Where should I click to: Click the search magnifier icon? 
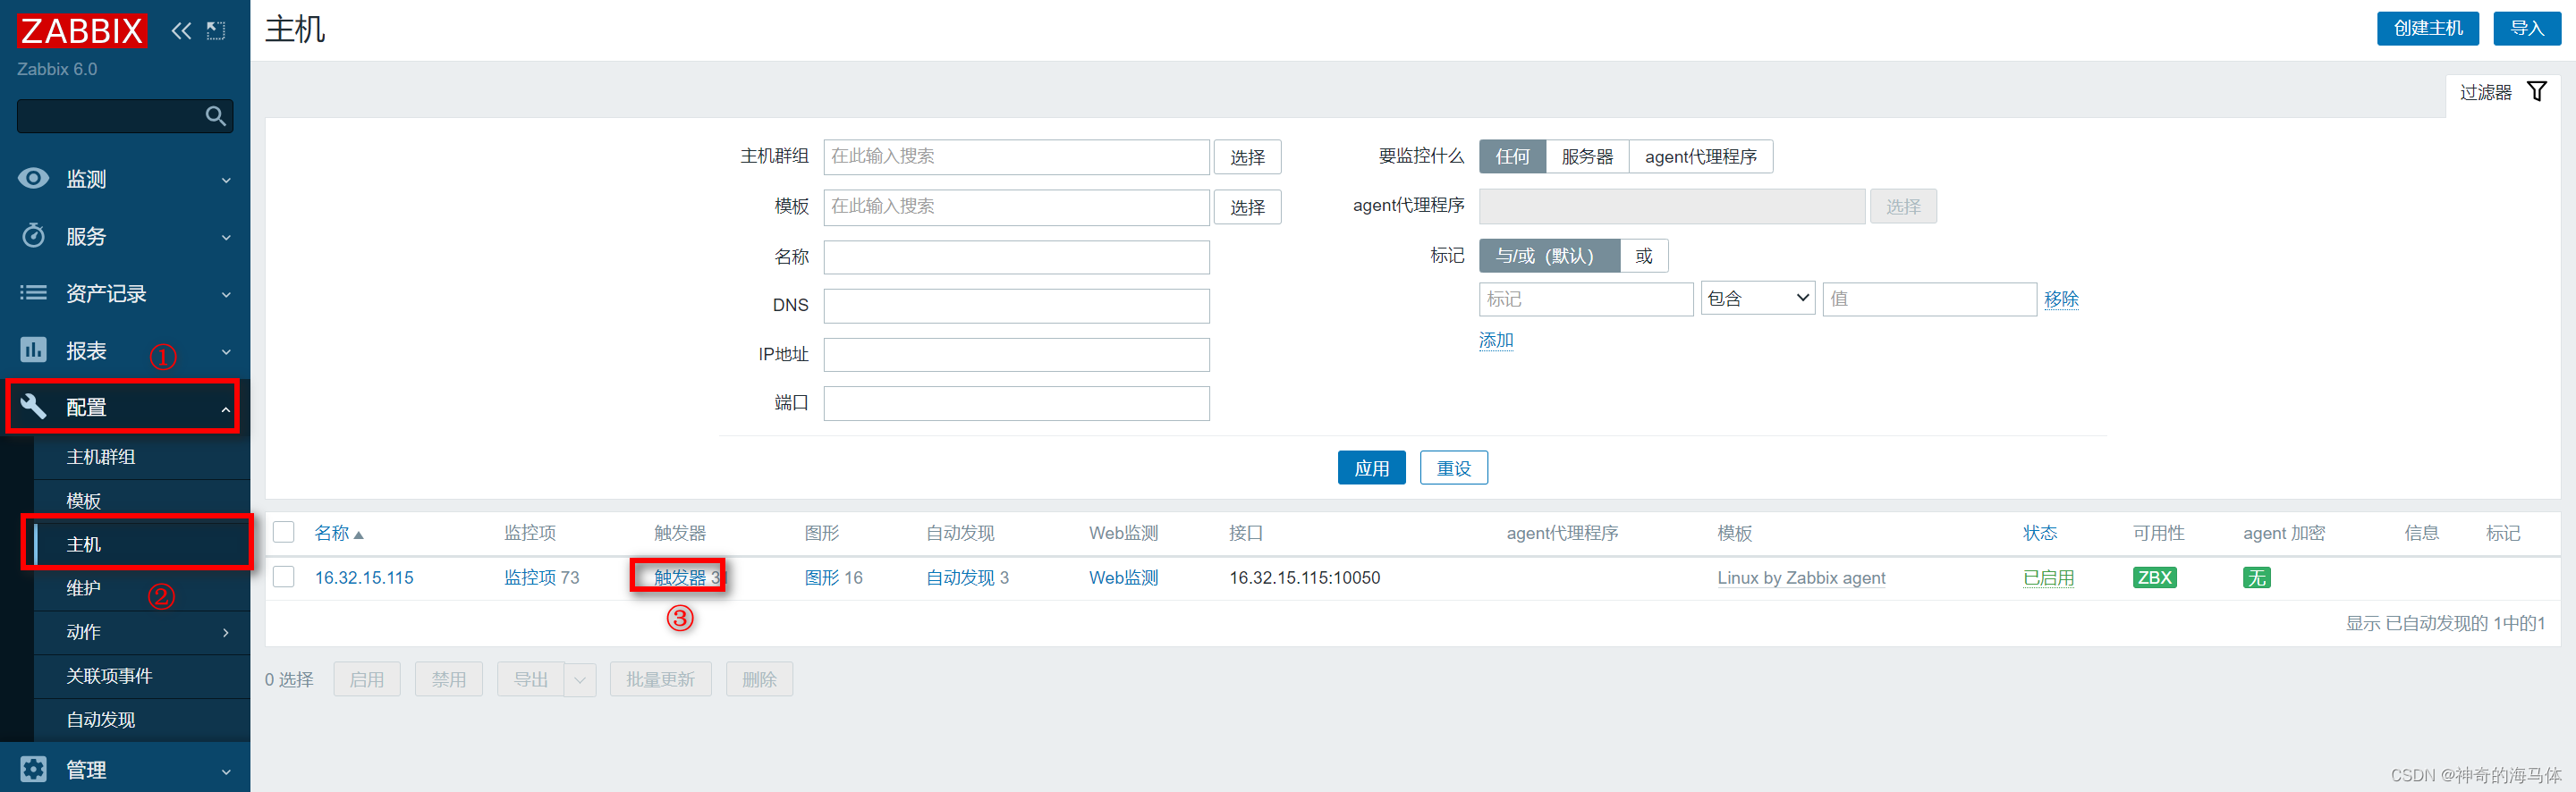click(215, 116)
